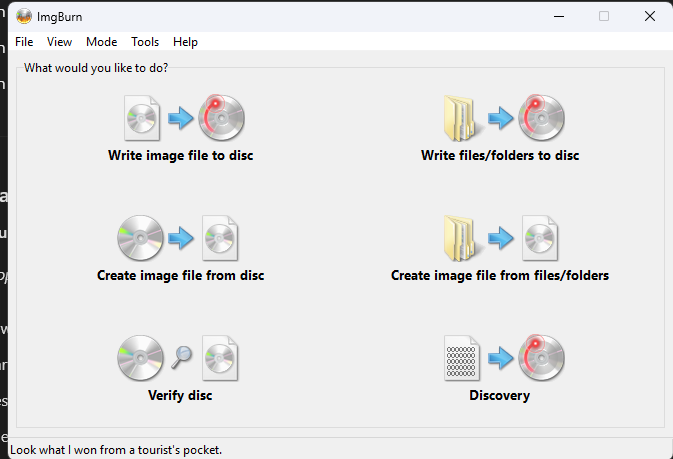Select the 'Verify disc' label

180,395
